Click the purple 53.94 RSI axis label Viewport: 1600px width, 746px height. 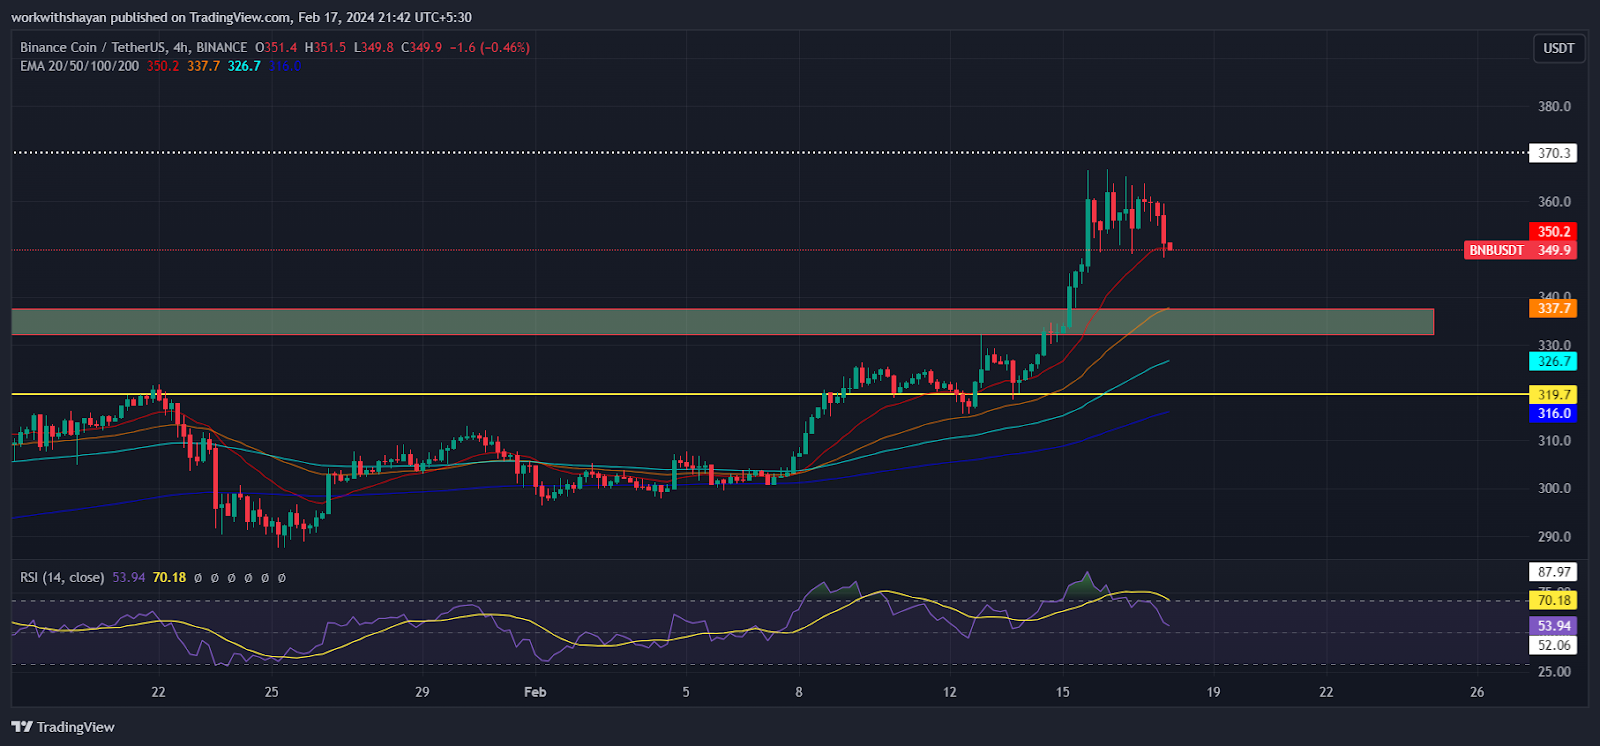pos(1553,626)
